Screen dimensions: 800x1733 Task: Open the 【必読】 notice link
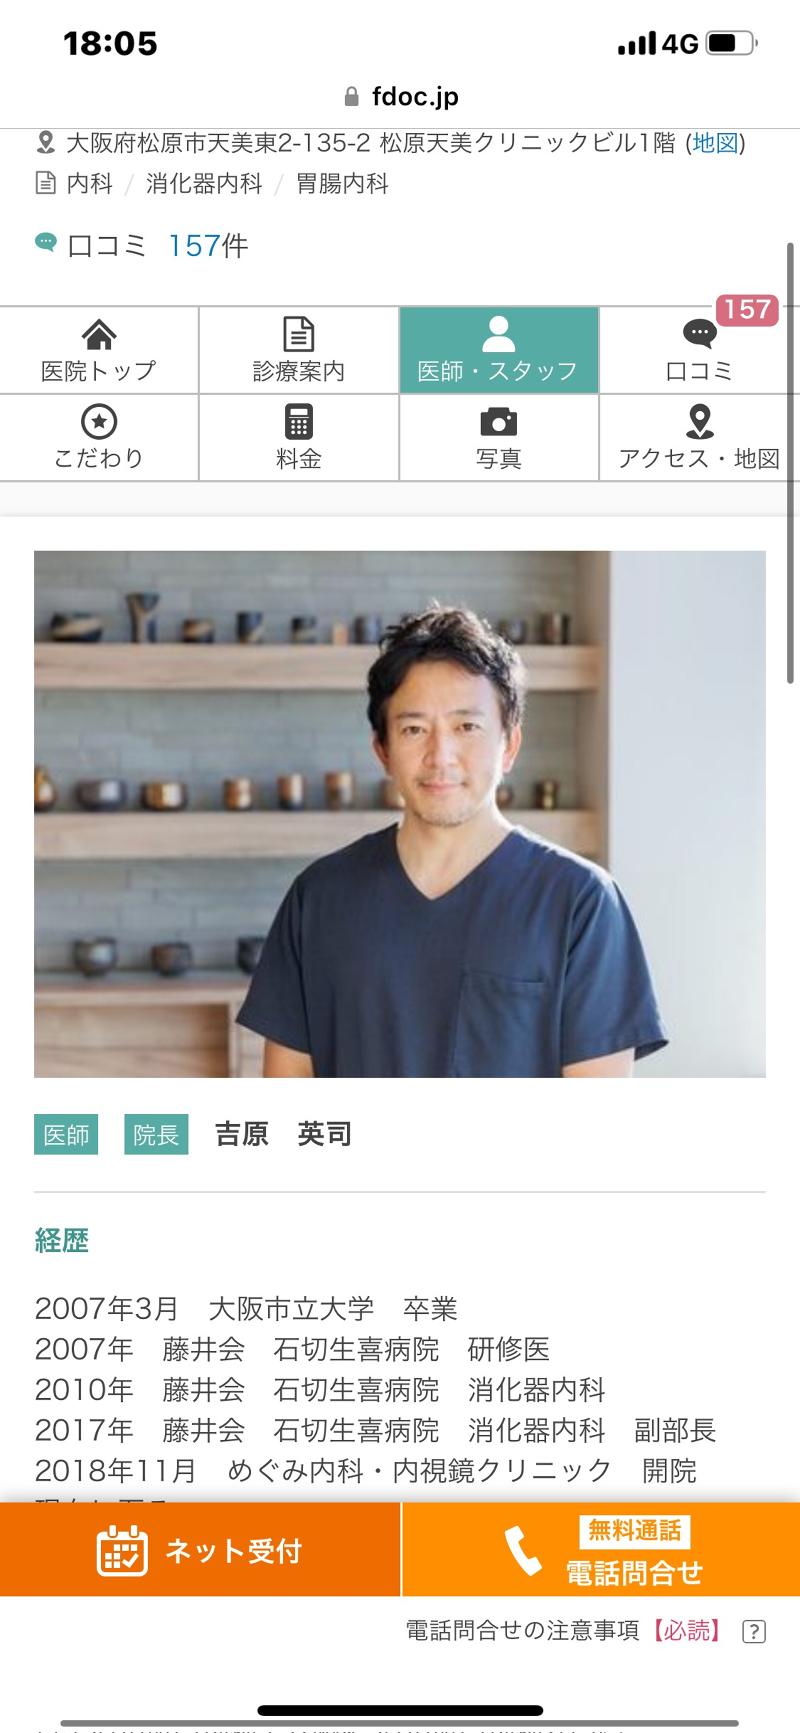coord(685,1631)
